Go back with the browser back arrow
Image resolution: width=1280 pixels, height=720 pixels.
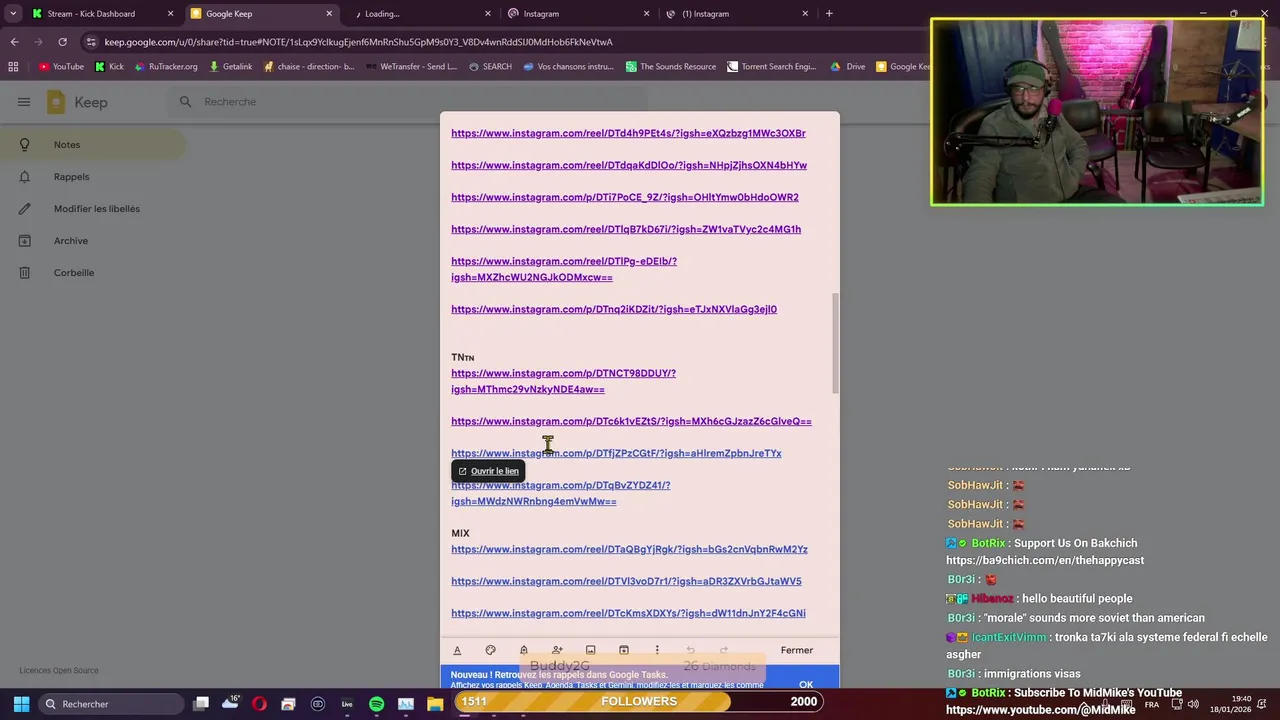(x=14, y=42)
